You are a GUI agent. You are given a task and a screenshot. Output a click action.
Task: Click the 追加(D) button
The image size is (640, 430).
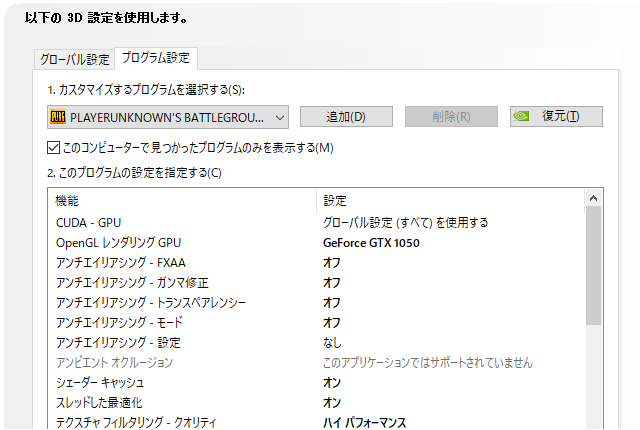coord(346,117)
